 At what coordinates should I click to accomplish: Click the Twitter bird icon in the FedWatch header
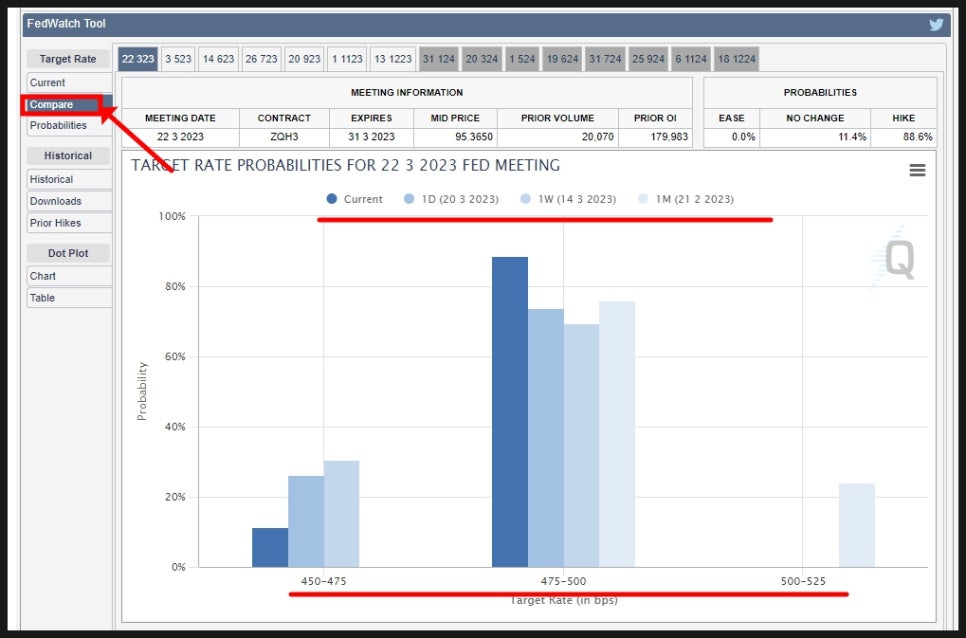point(936,25)
